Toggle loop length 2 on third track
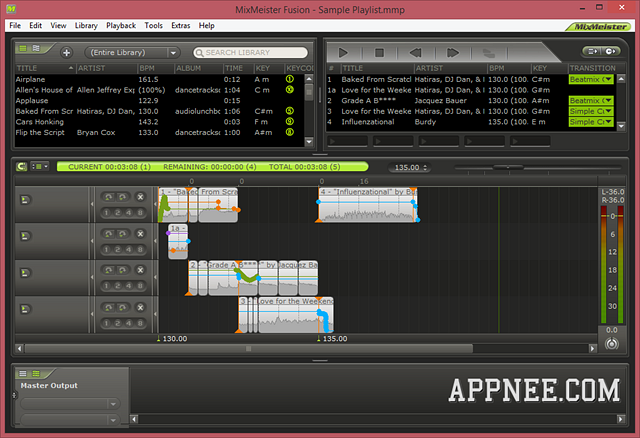640x438 pixels. (118, 286)
